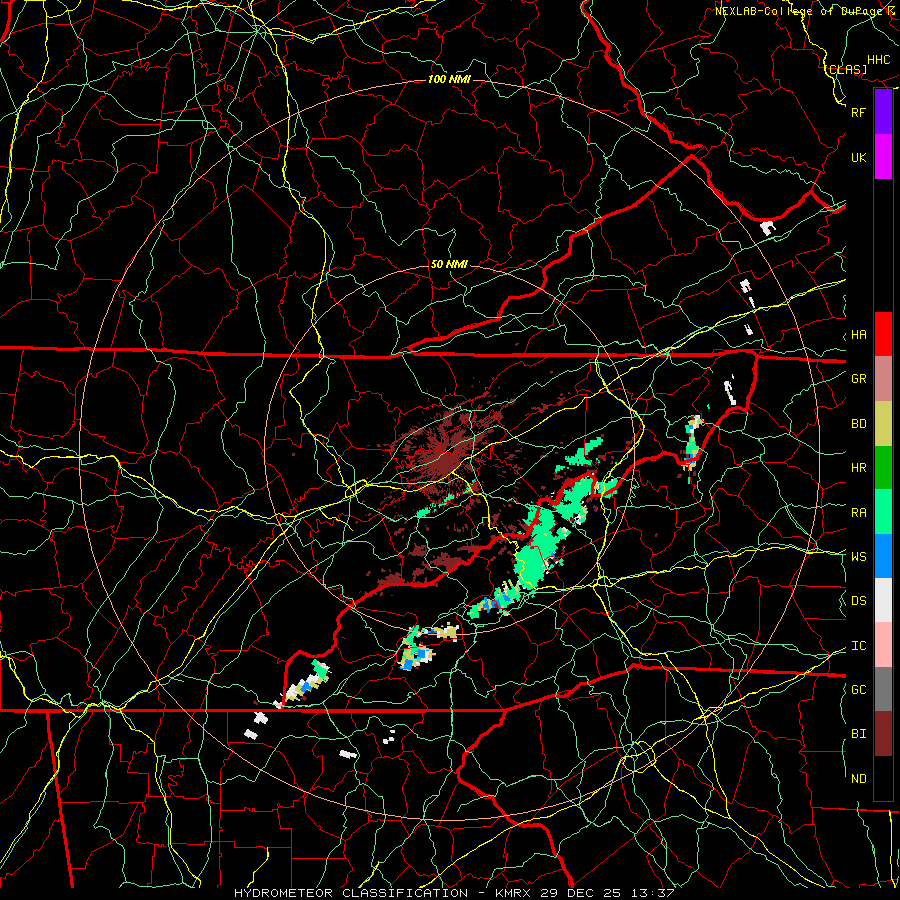Viewport: 900px width, 900px height.
Task: Click the ND black legend swatch
Action: point(883,778)
